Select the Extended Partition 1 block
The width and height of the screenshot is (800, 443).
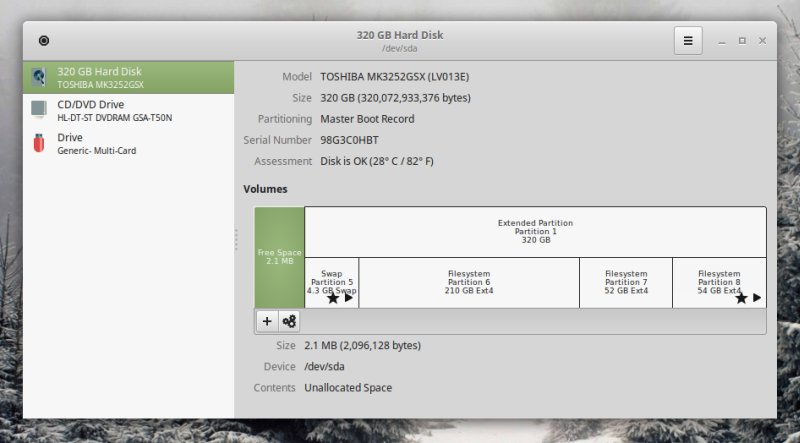(535, 231)
